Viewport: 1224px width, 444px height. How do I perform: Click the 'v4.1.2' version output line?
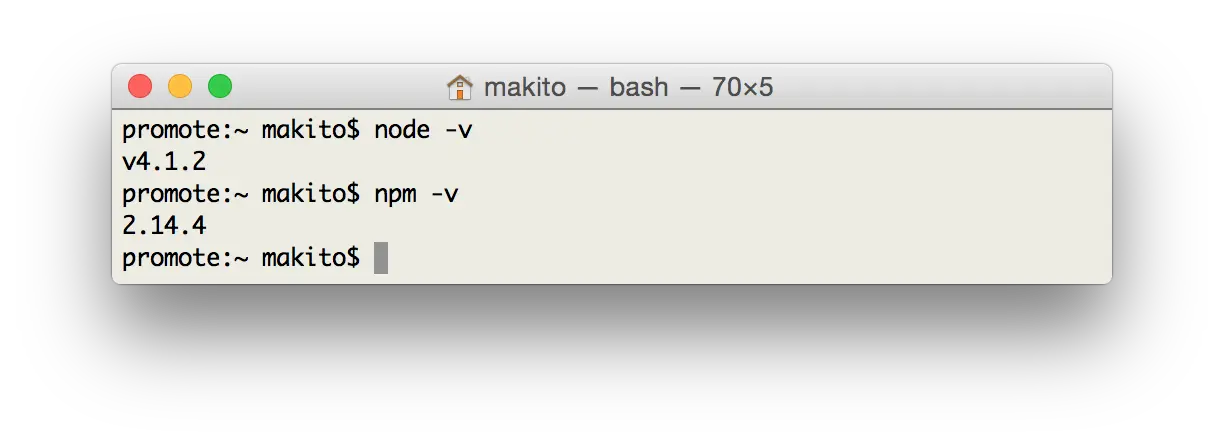165,162
